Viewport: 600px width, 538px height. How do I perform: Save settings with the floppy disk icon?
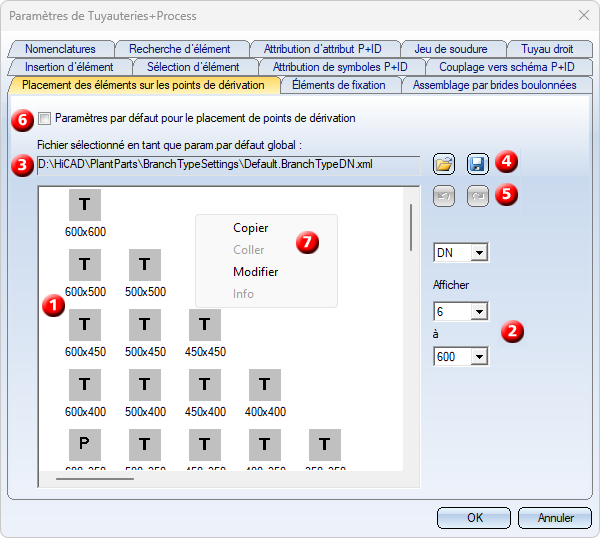(x=478, y=165)
